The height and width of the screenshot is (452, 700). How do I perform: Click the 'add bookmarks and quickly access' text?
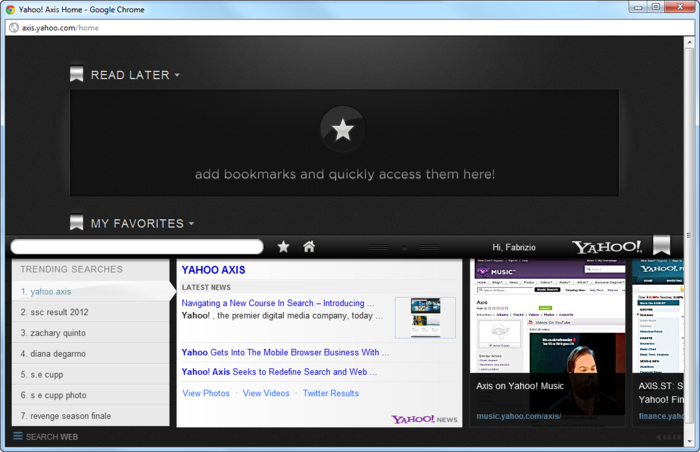[345, 174]
